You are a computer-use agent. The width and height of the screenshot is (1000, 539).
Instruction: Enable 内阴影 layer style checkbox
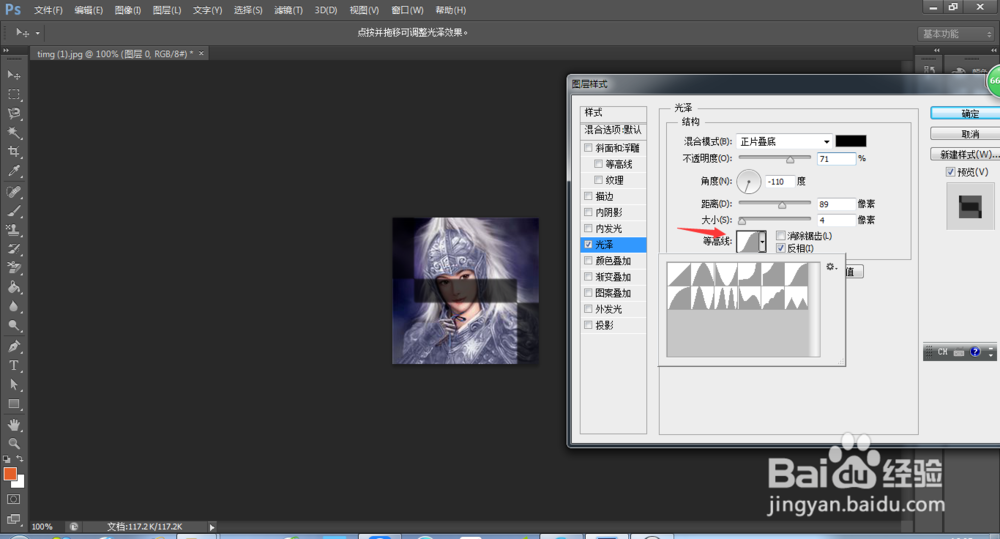click(x=588, y=212)
